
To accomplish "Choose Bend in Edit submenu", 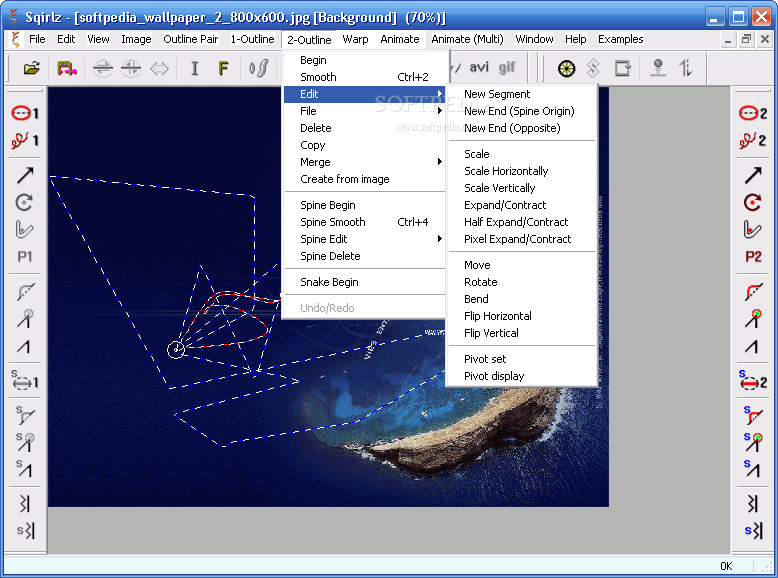I will click(x=521, y=299).
